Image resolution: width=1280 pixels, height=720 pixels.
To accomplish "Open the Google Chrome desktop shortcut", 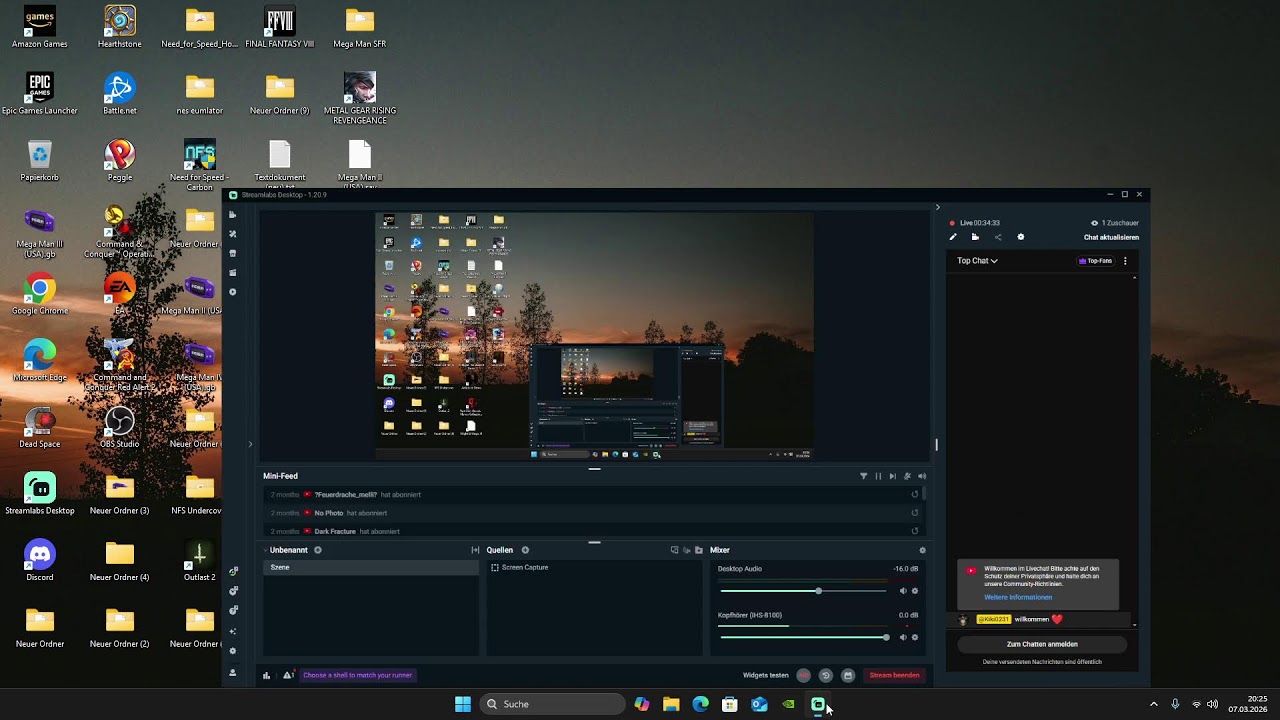I will 40,294.
